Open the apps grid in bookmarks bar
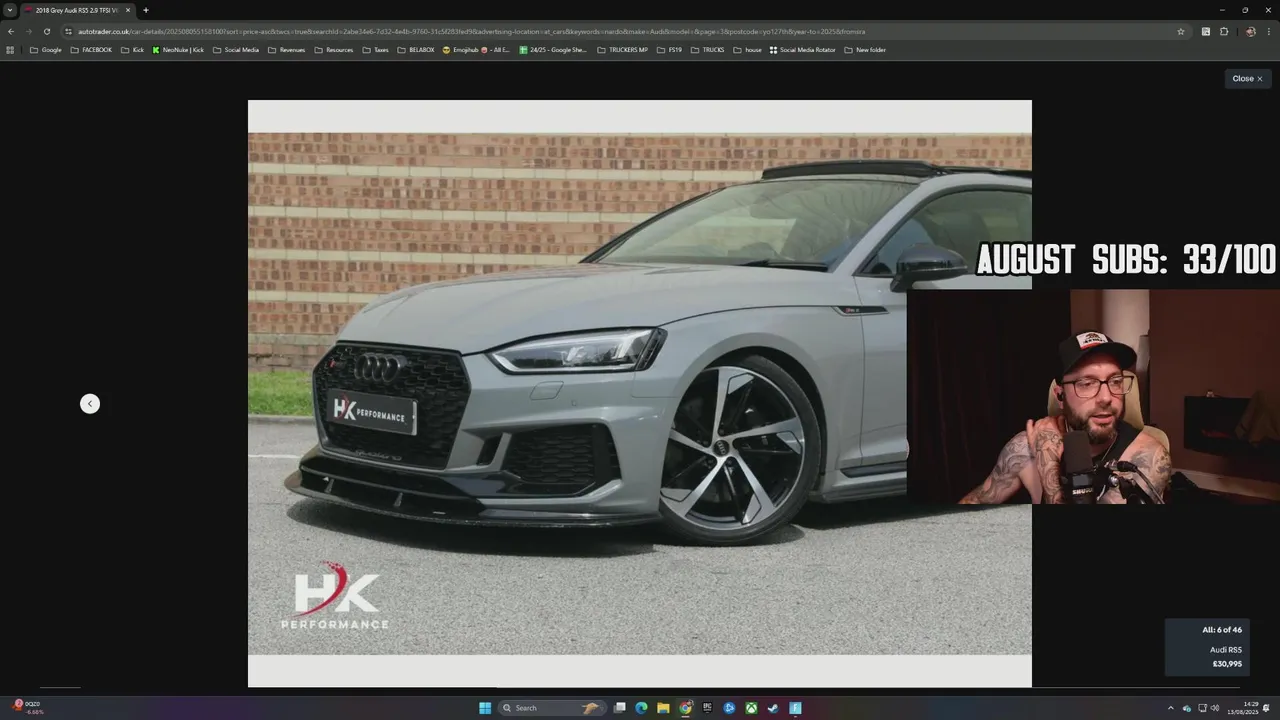This screenshot has width=1280, height=720. point(10,50)
